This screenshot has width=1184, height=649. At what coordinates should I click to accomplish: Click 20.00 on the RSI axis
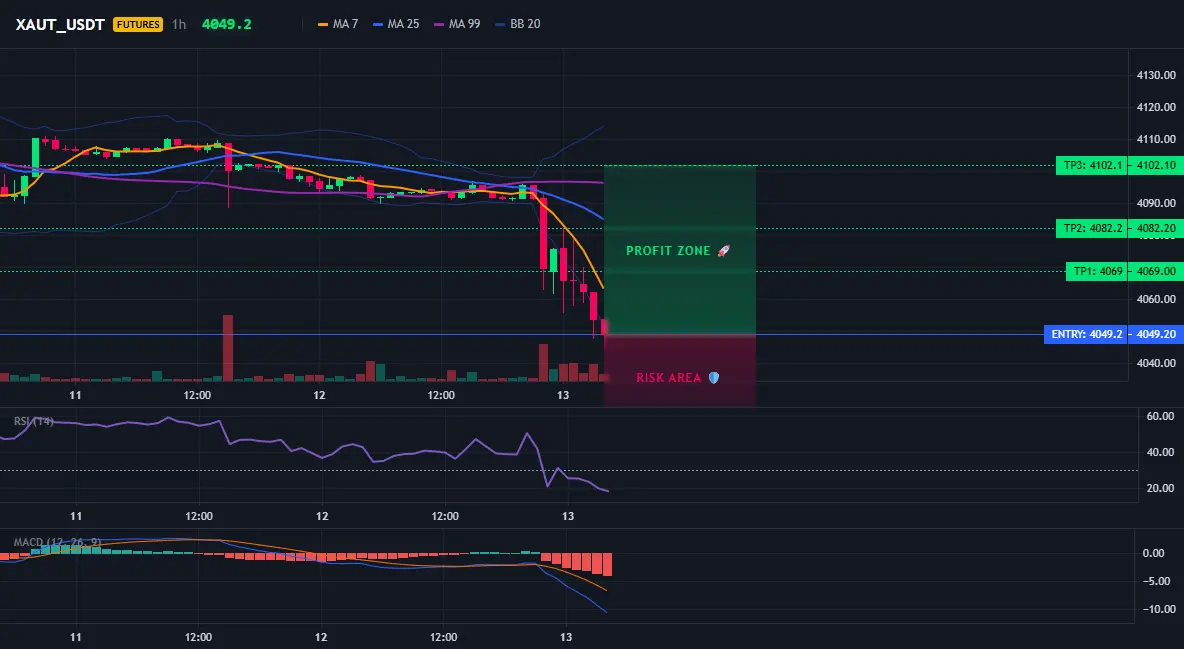[1160, 488]
